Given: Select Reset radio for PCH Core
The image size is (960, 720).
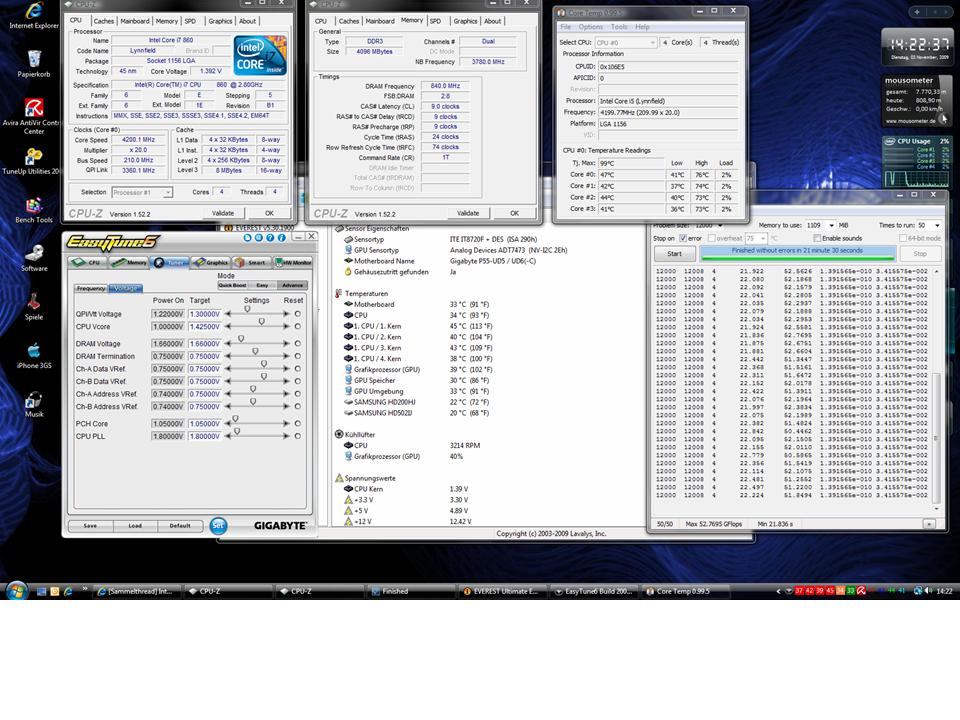Looking at the screenshot, I should point(298,424).
